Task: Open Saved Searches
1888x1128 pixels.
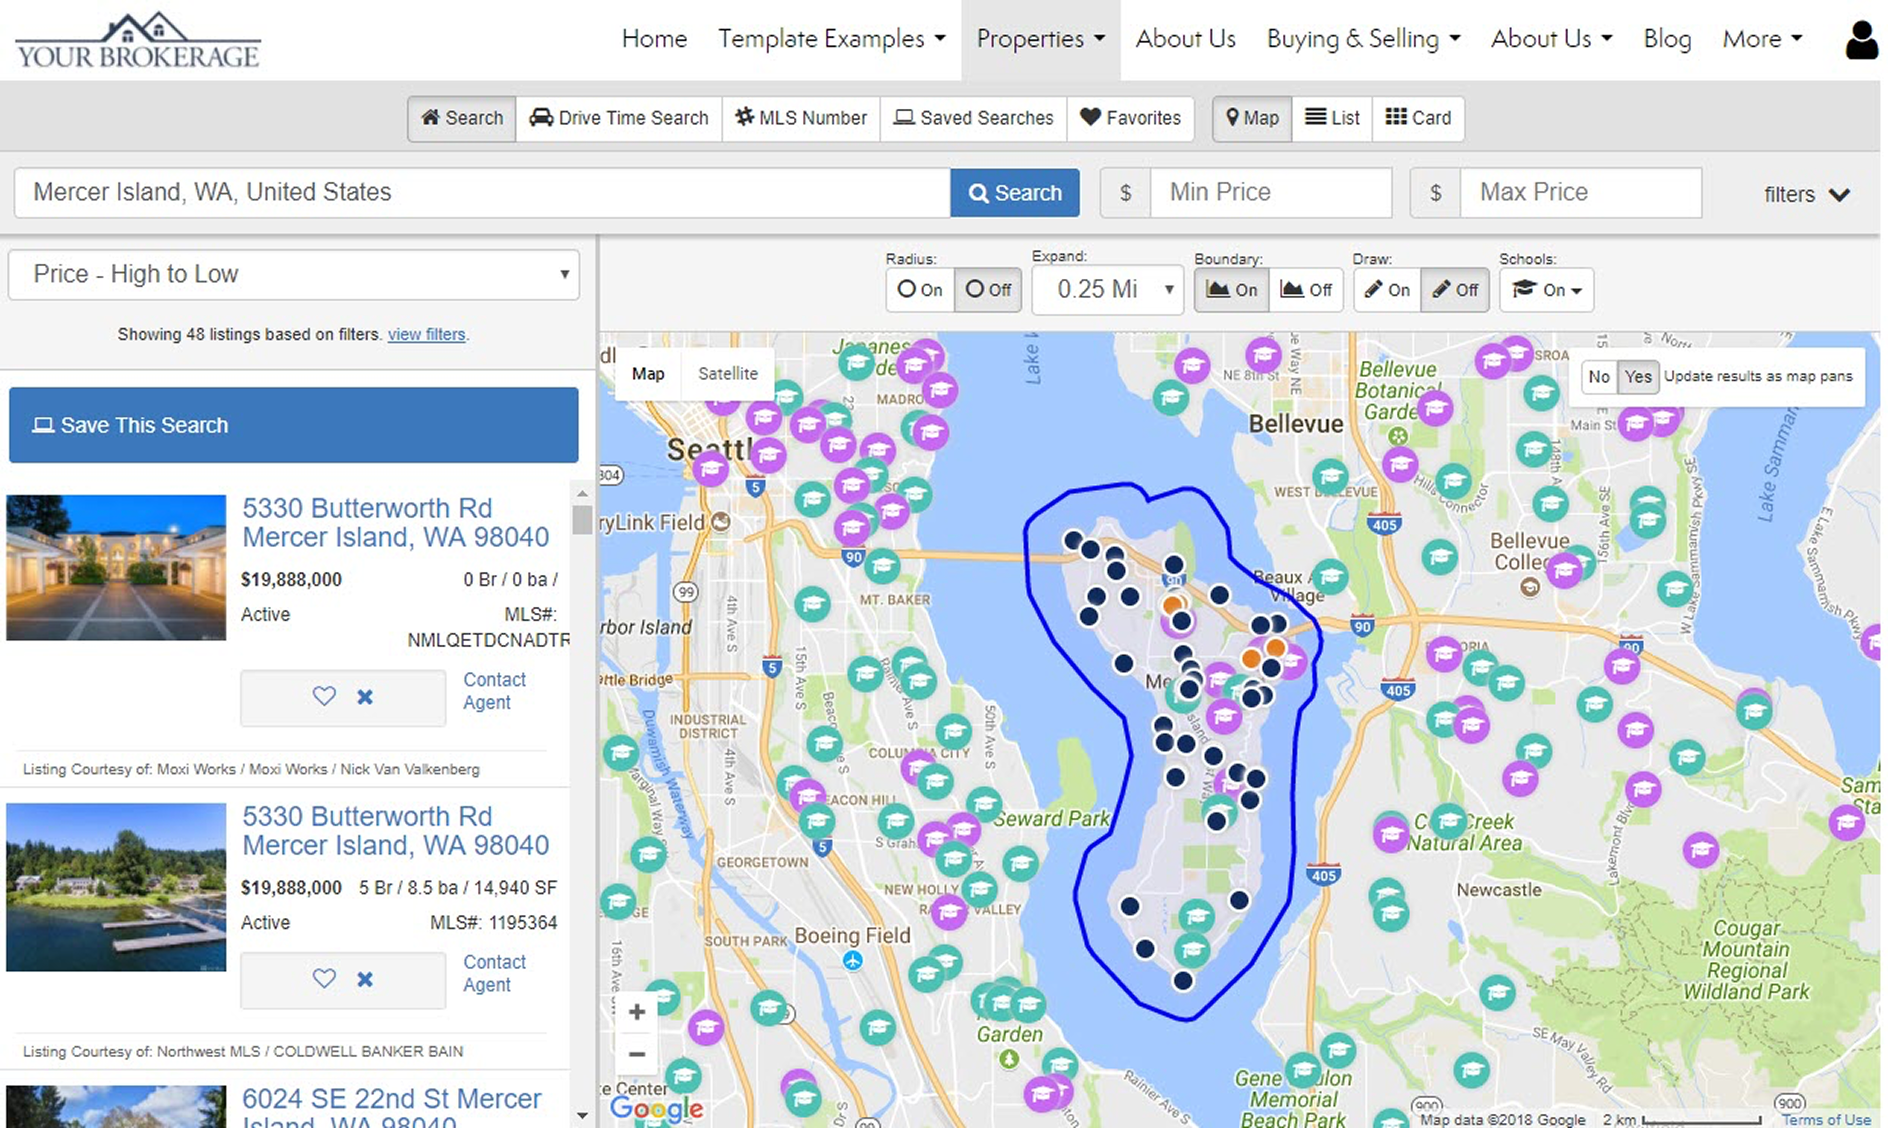Action: coord(973,118)
